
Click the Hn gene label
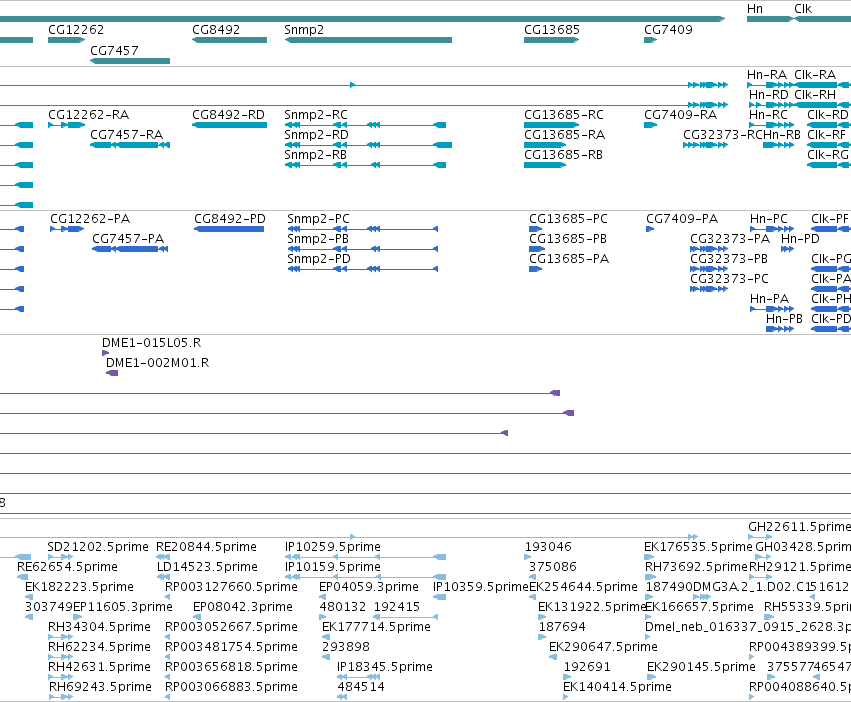(x=755, y=9)
